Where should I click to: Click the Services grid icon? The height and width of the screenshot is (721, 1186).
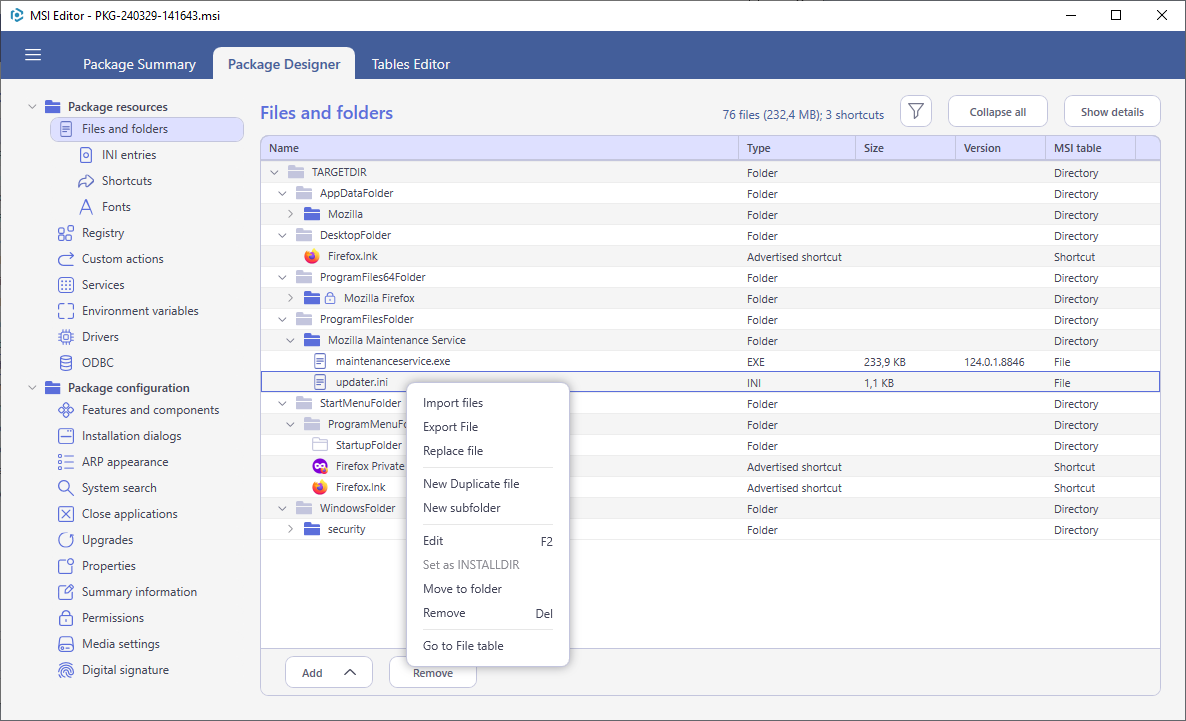point(66,285)
